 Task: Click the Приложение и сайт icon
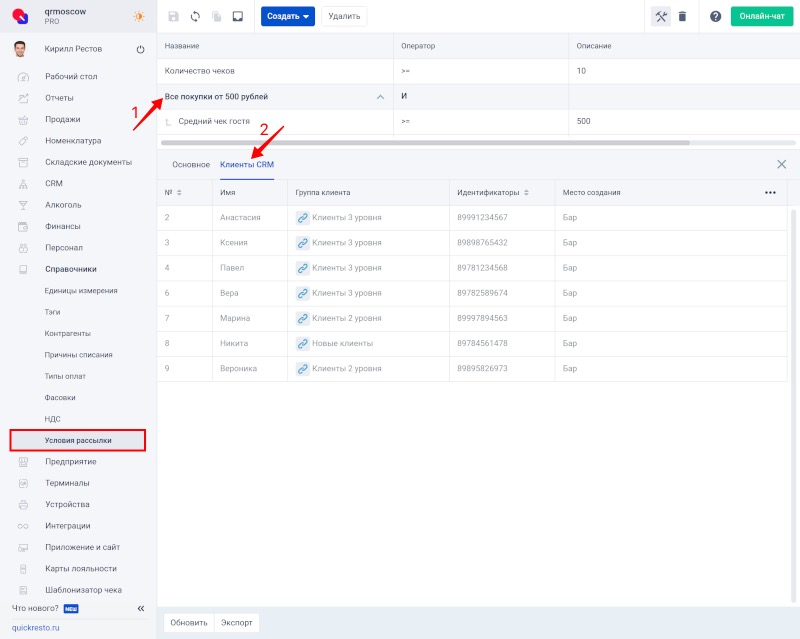click(x=23, y=548)
